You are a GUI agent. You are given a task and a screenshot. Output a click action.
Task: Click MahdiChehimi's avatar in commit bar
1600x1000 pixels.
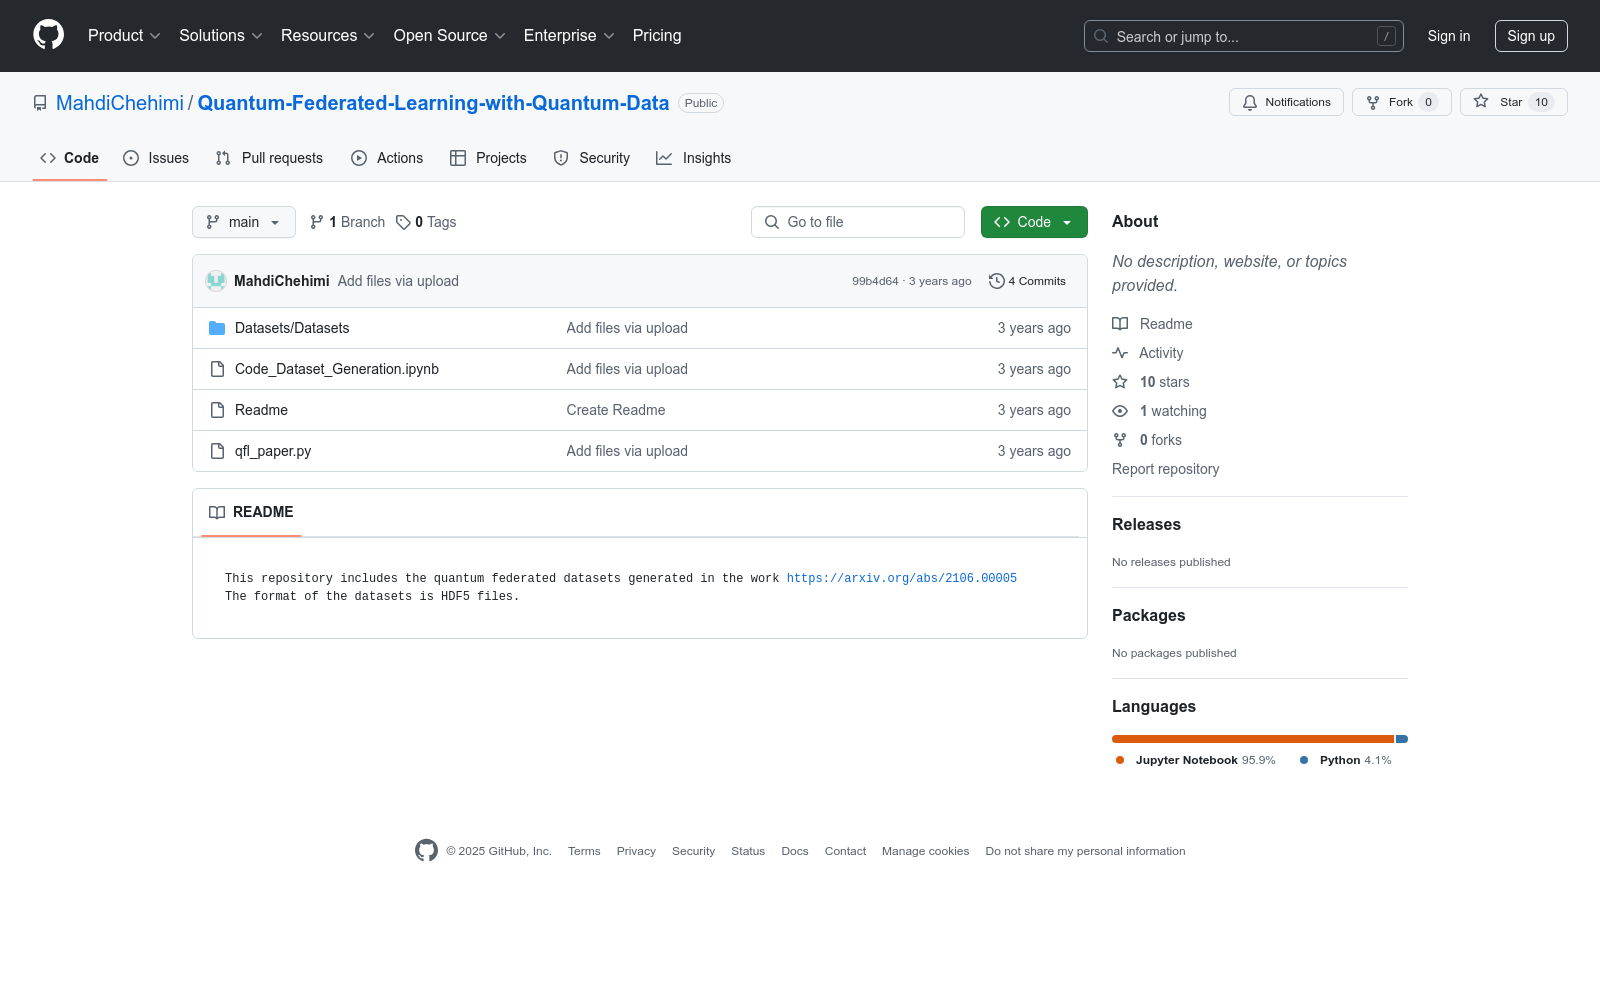(216, 281)
